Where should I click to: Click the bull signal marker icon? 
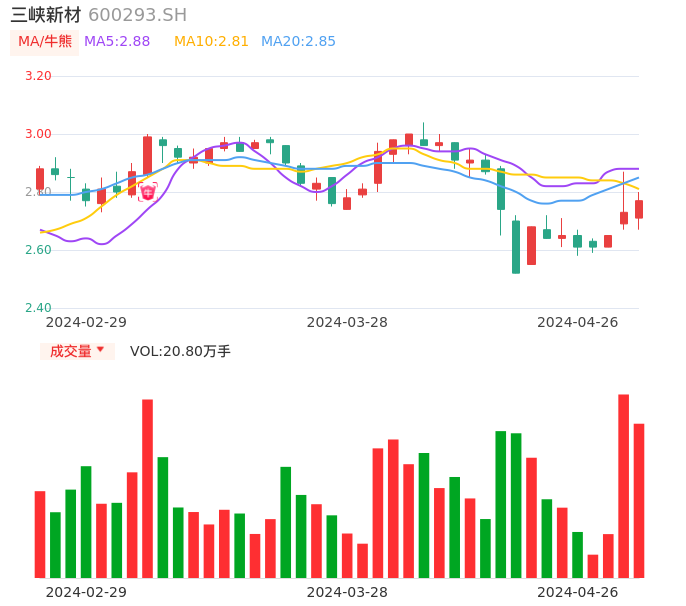(148, 192)
